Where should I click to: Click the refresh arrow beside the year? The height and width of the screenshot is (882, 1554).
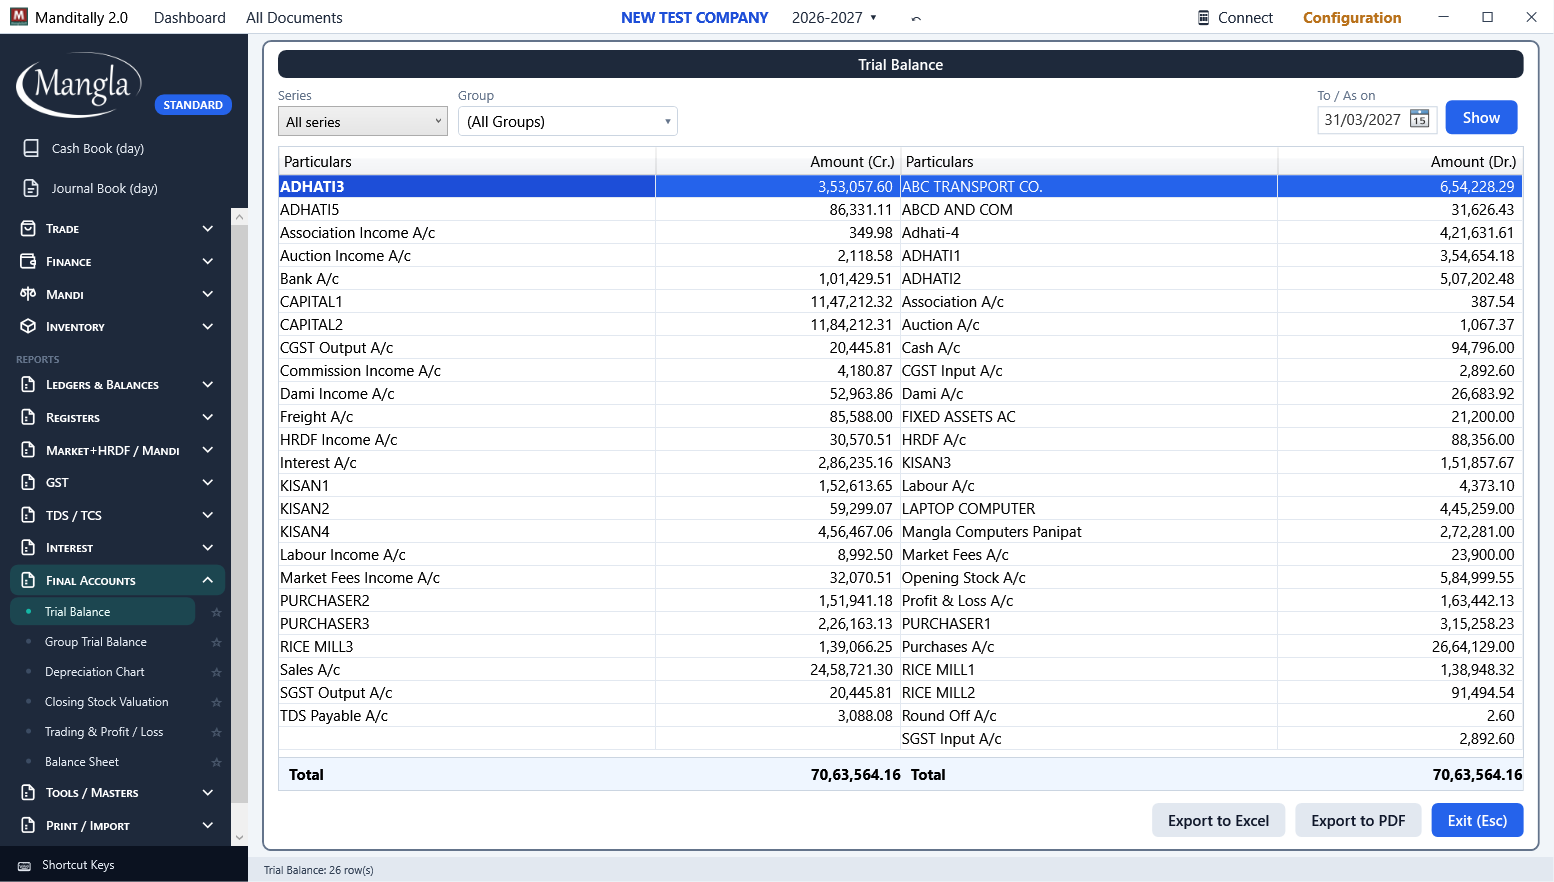click(x=916, y=18)
